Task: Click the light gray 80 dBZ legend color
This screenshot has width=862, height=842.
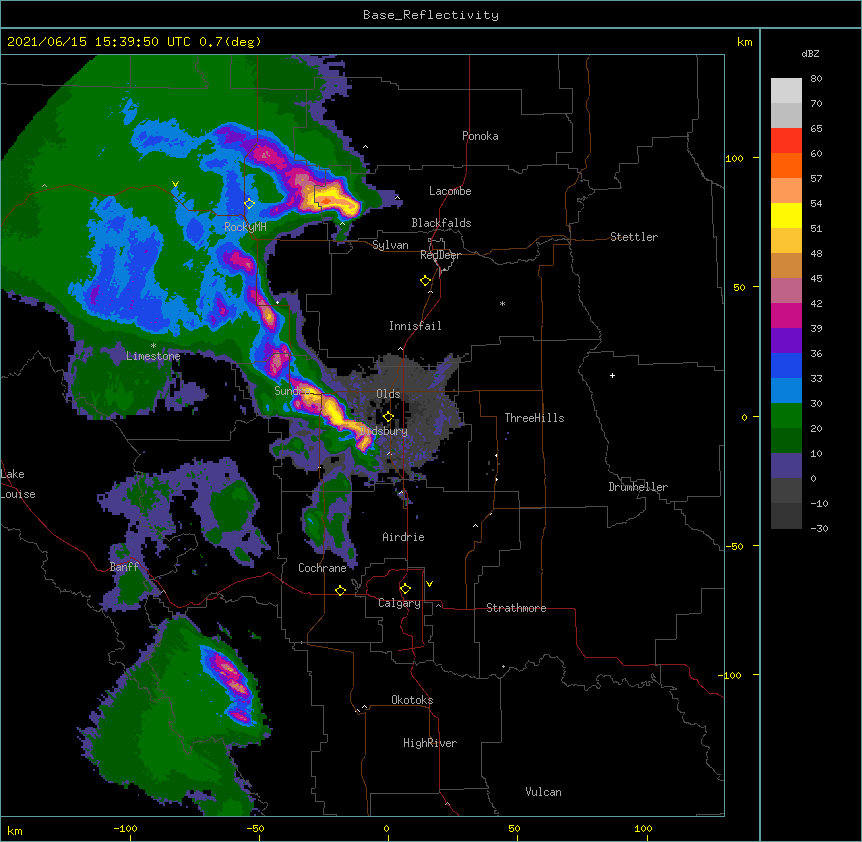Action: [x=786, y=90]
